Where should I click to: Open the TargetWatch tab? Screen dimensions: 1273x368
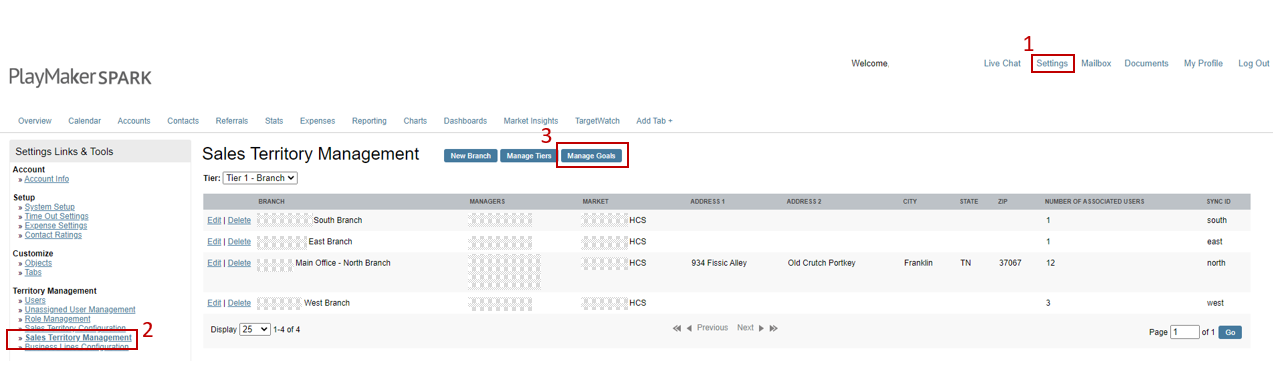click(x=597, y=121)
